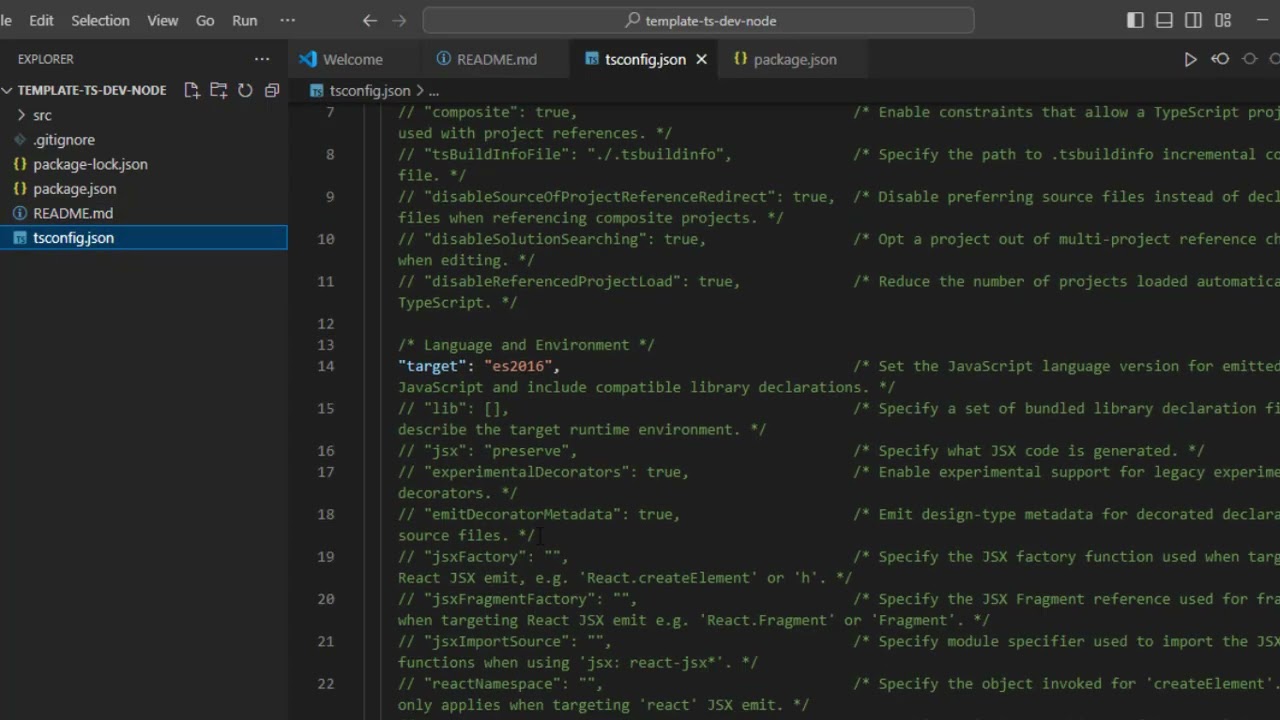
Task: Click the "tsBuildInfoFile" option on line 8
Action: click(x=565, y=154)
